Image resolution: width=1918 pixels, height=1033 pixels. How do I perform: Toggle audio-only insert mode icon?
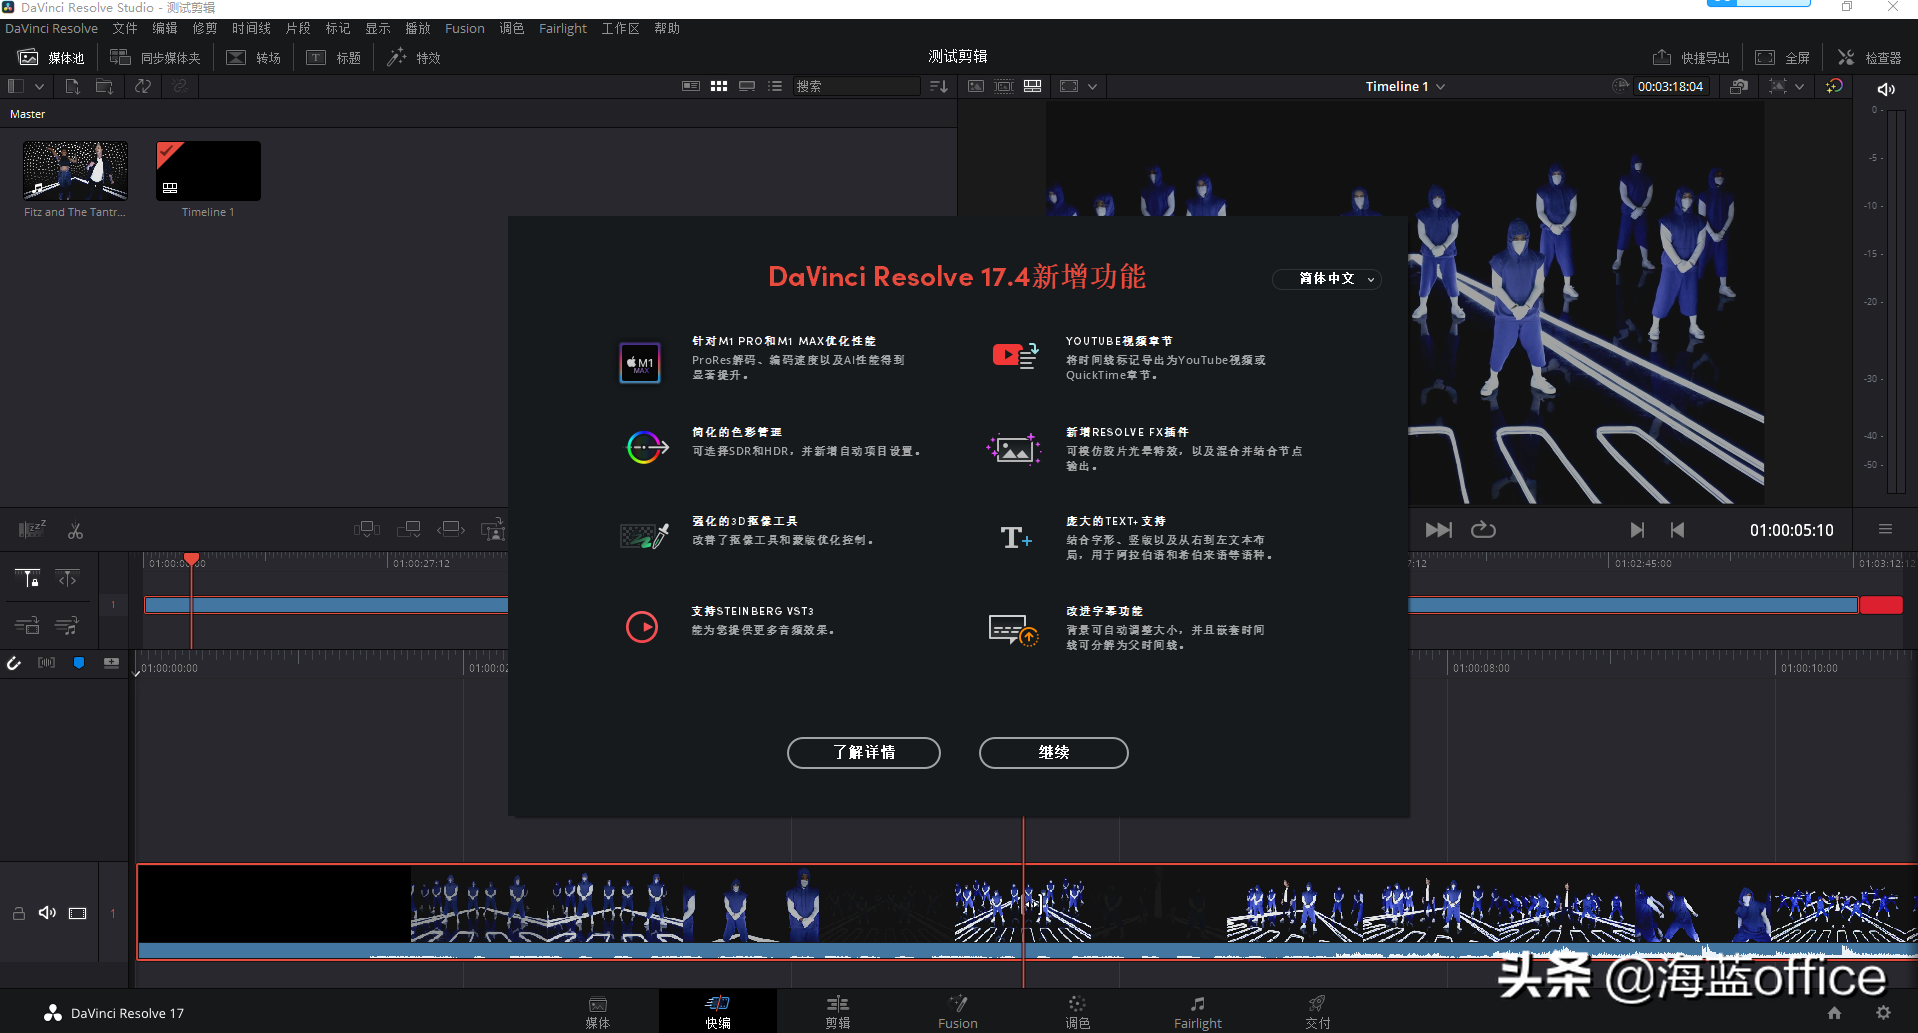point(67,626)
